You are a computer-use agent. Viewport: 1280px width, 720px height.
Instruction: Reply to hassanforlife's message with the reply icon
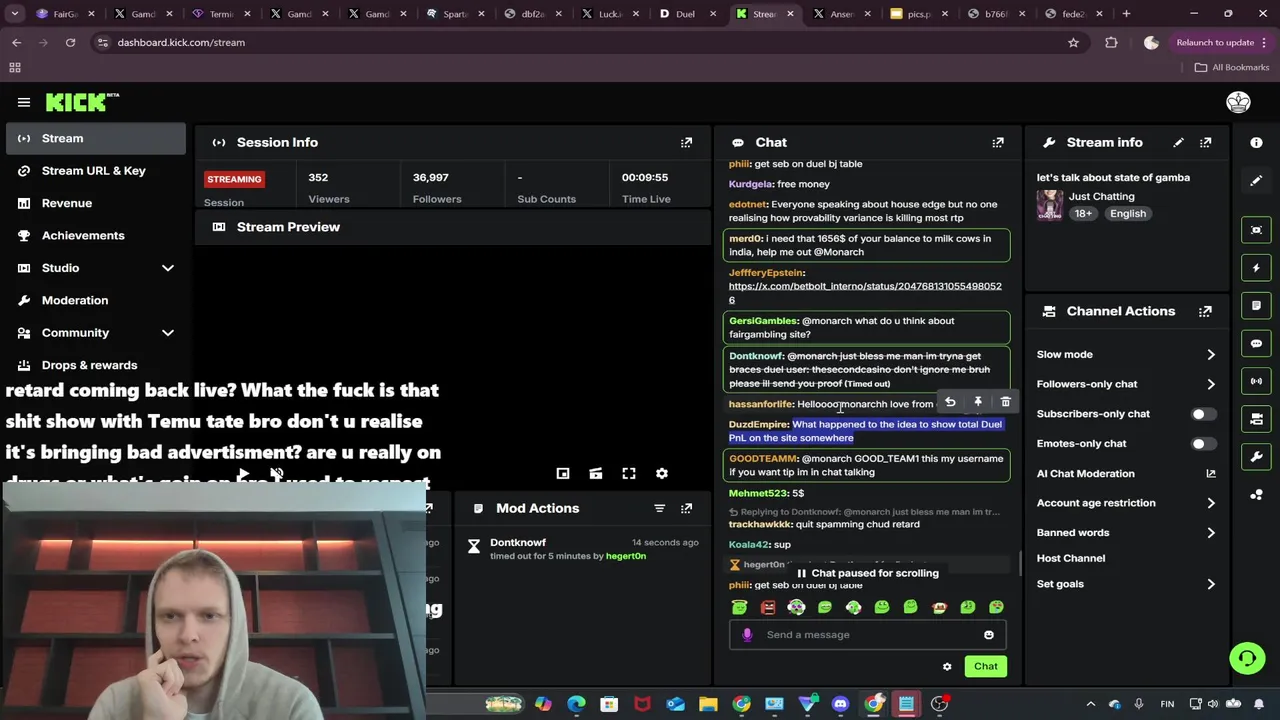tap(950, 402)
